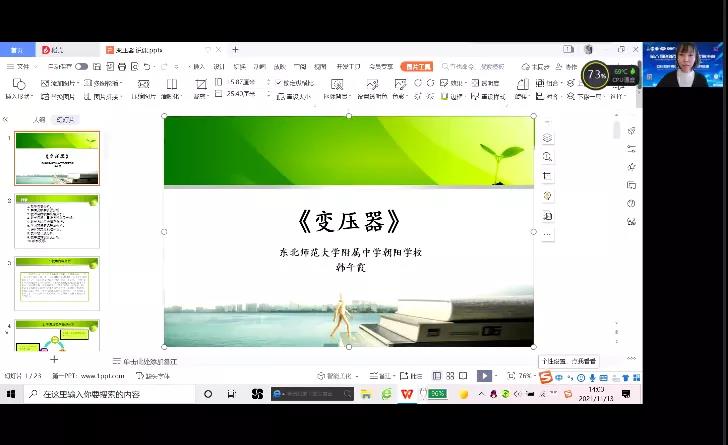Click the top icon in right sidebar
The image size is (728, 445).
click(x=631, y=131)
